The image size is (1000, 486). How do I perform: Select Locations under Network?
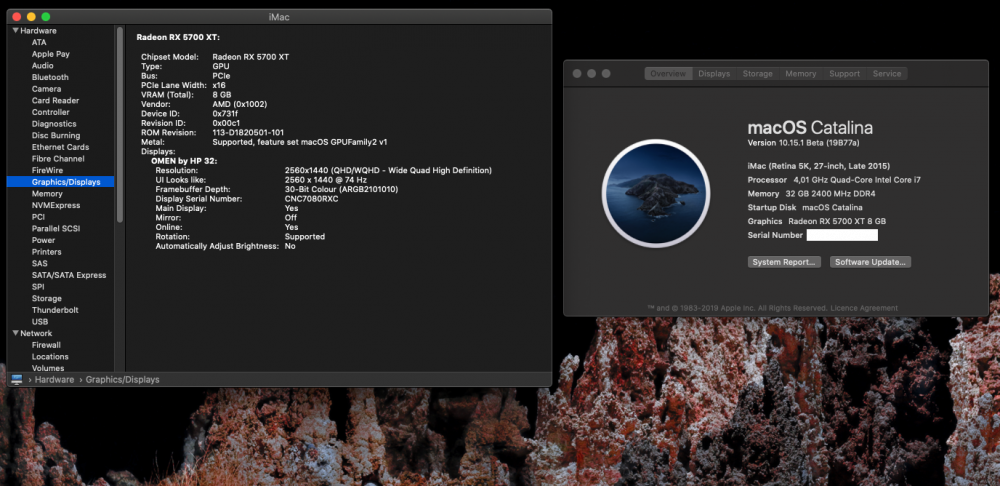tap(50, 357)
